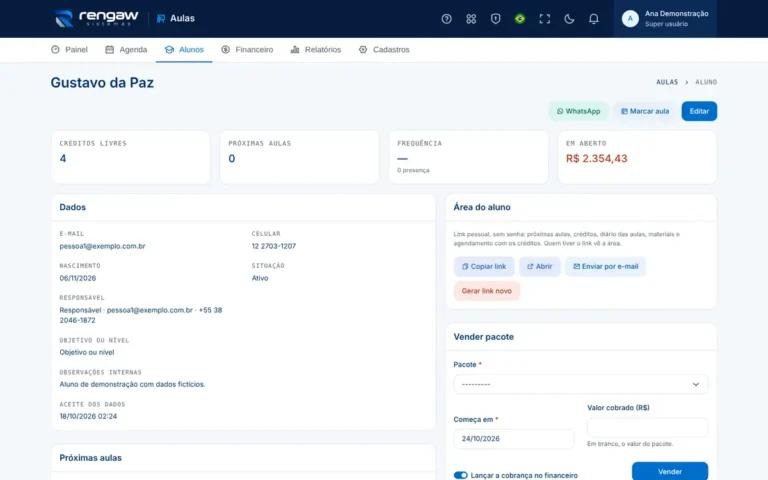Click the shield security icon

[x=495, y=19]
